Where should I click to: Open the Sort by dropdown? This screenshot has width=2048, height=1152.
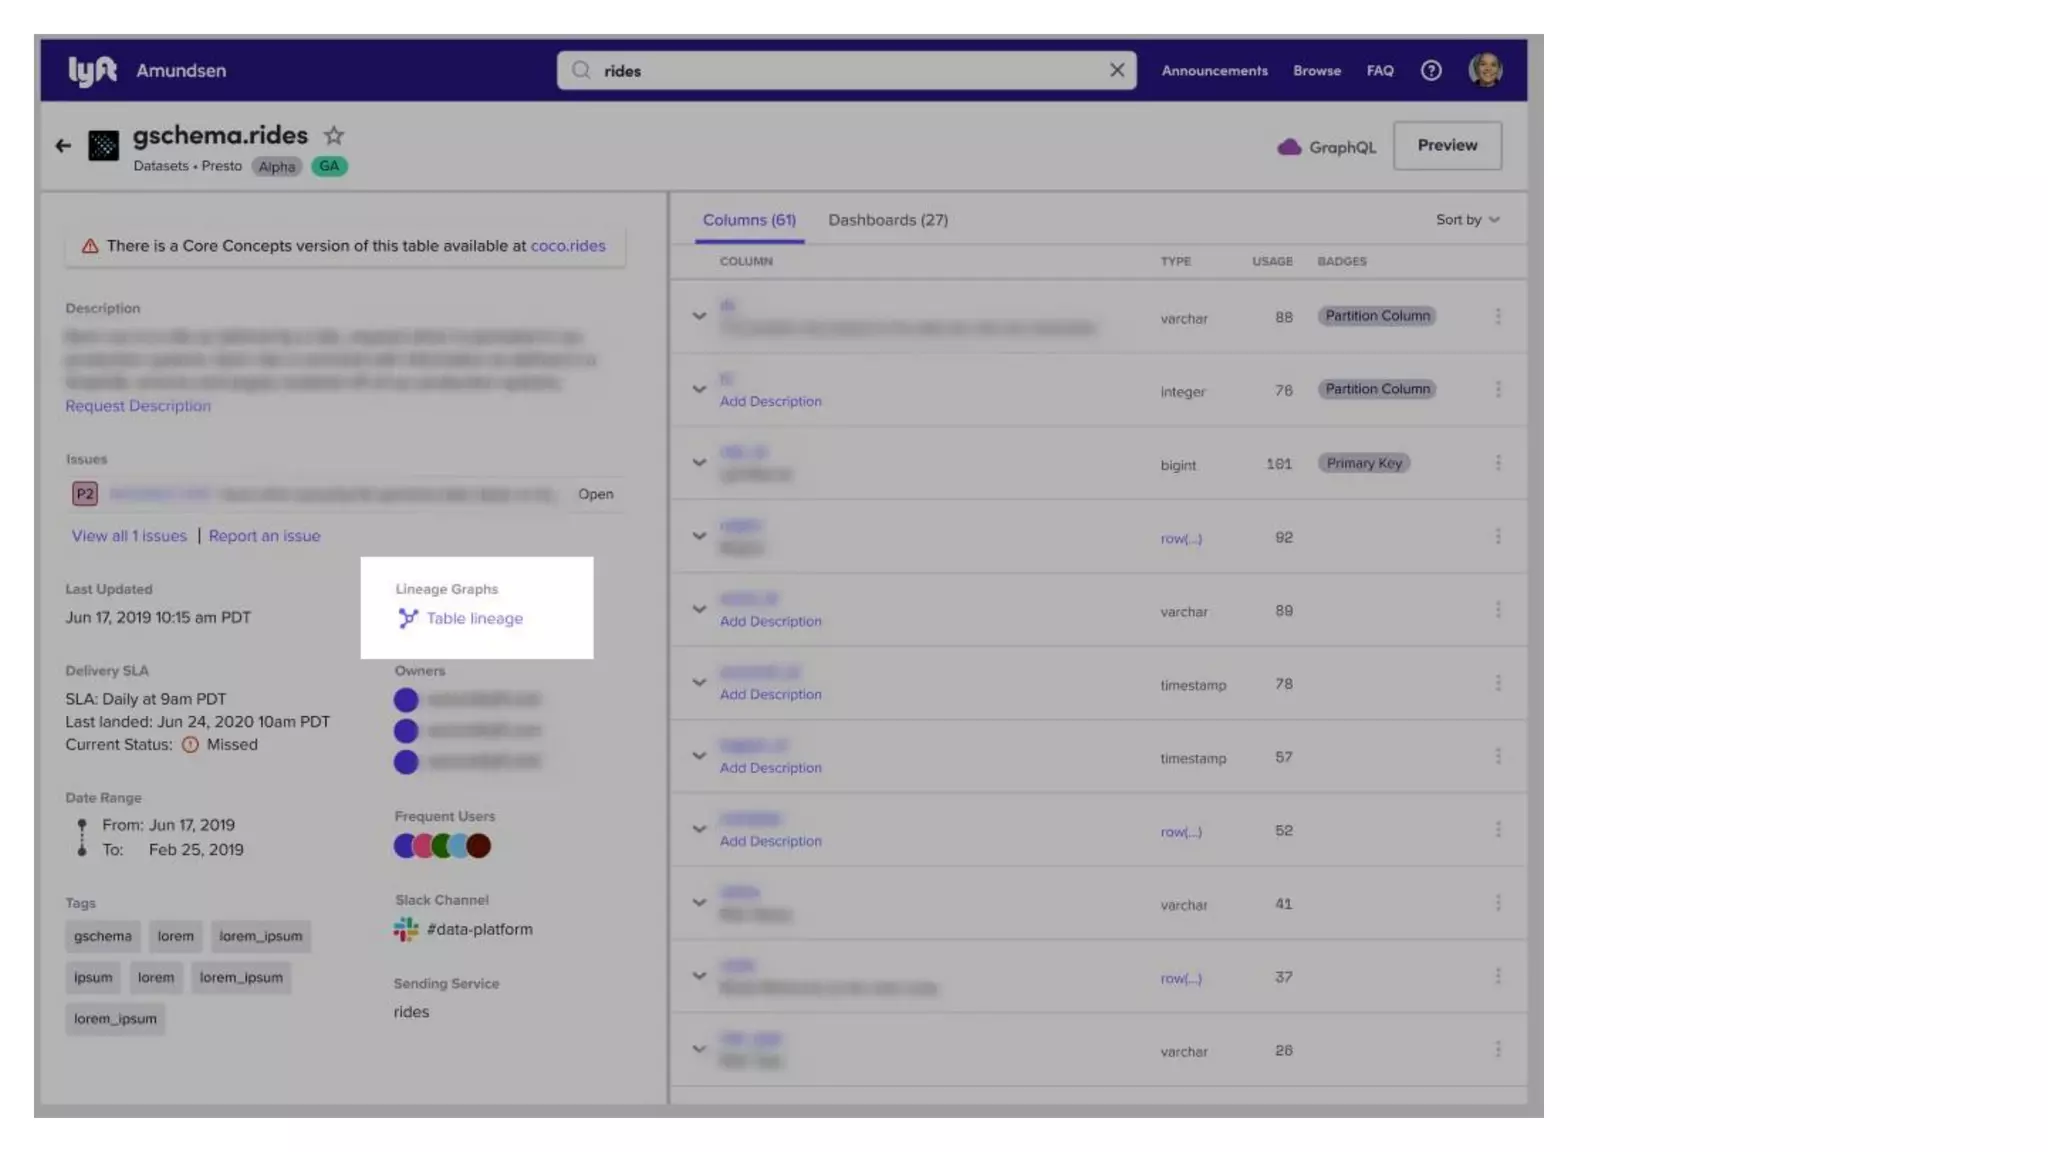1467,220
